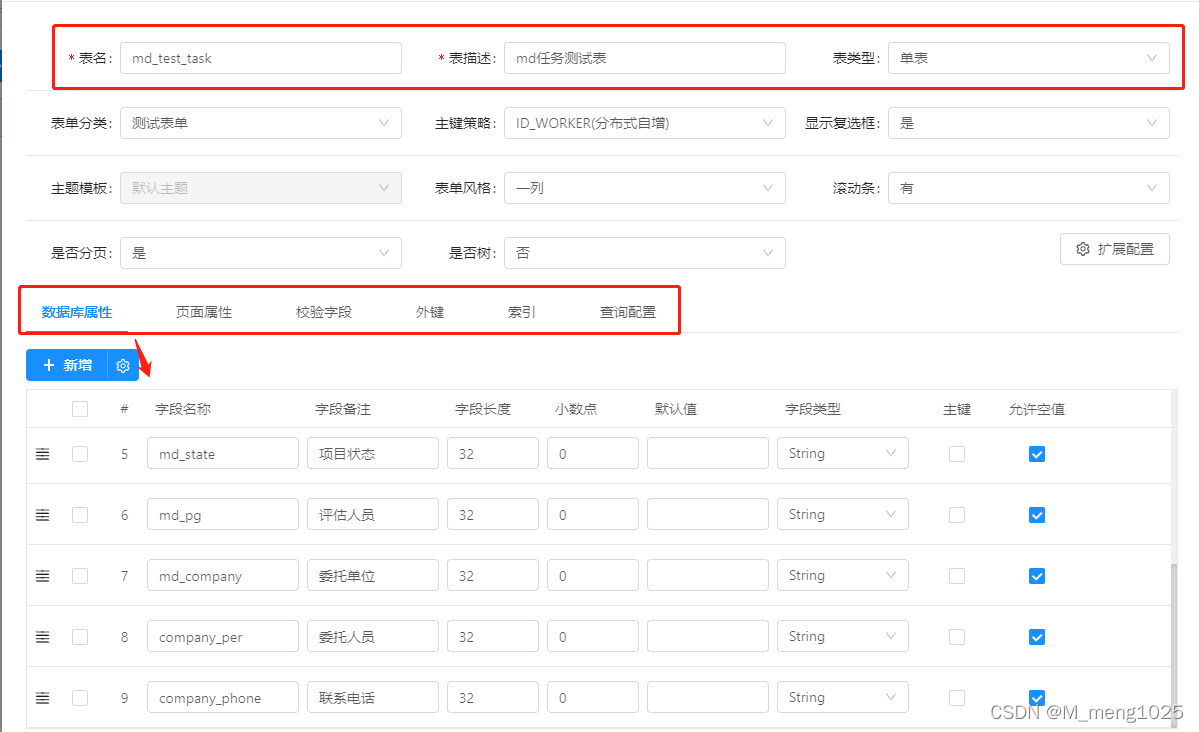
Task: Open the disabled 主题模板 dropdown
Action: pyautogui.click(x=261, y=188)
